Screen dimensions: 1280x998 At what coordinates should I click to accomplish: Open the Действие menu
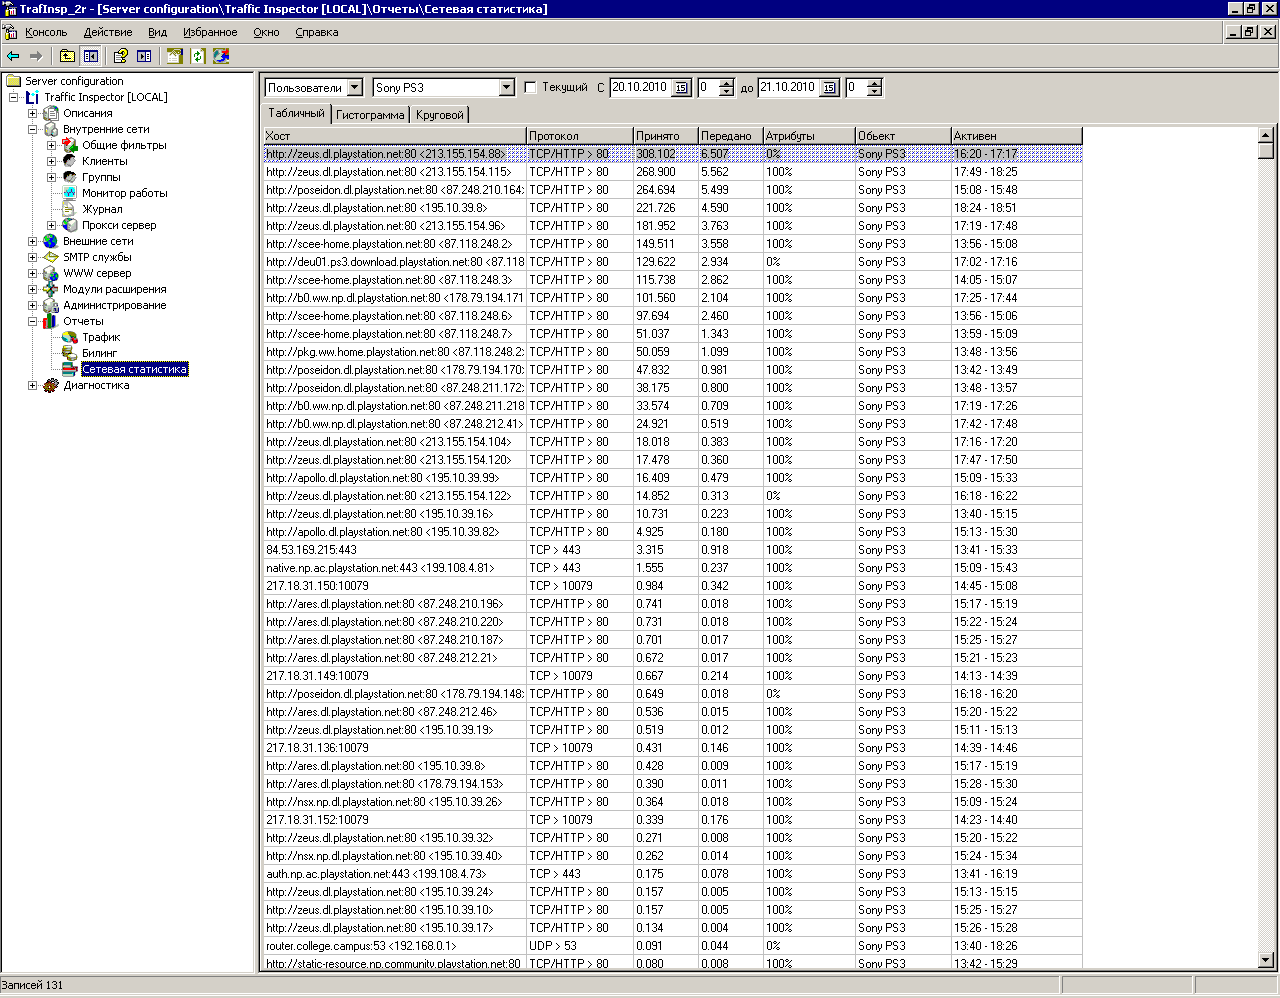(x=108, y=32)
